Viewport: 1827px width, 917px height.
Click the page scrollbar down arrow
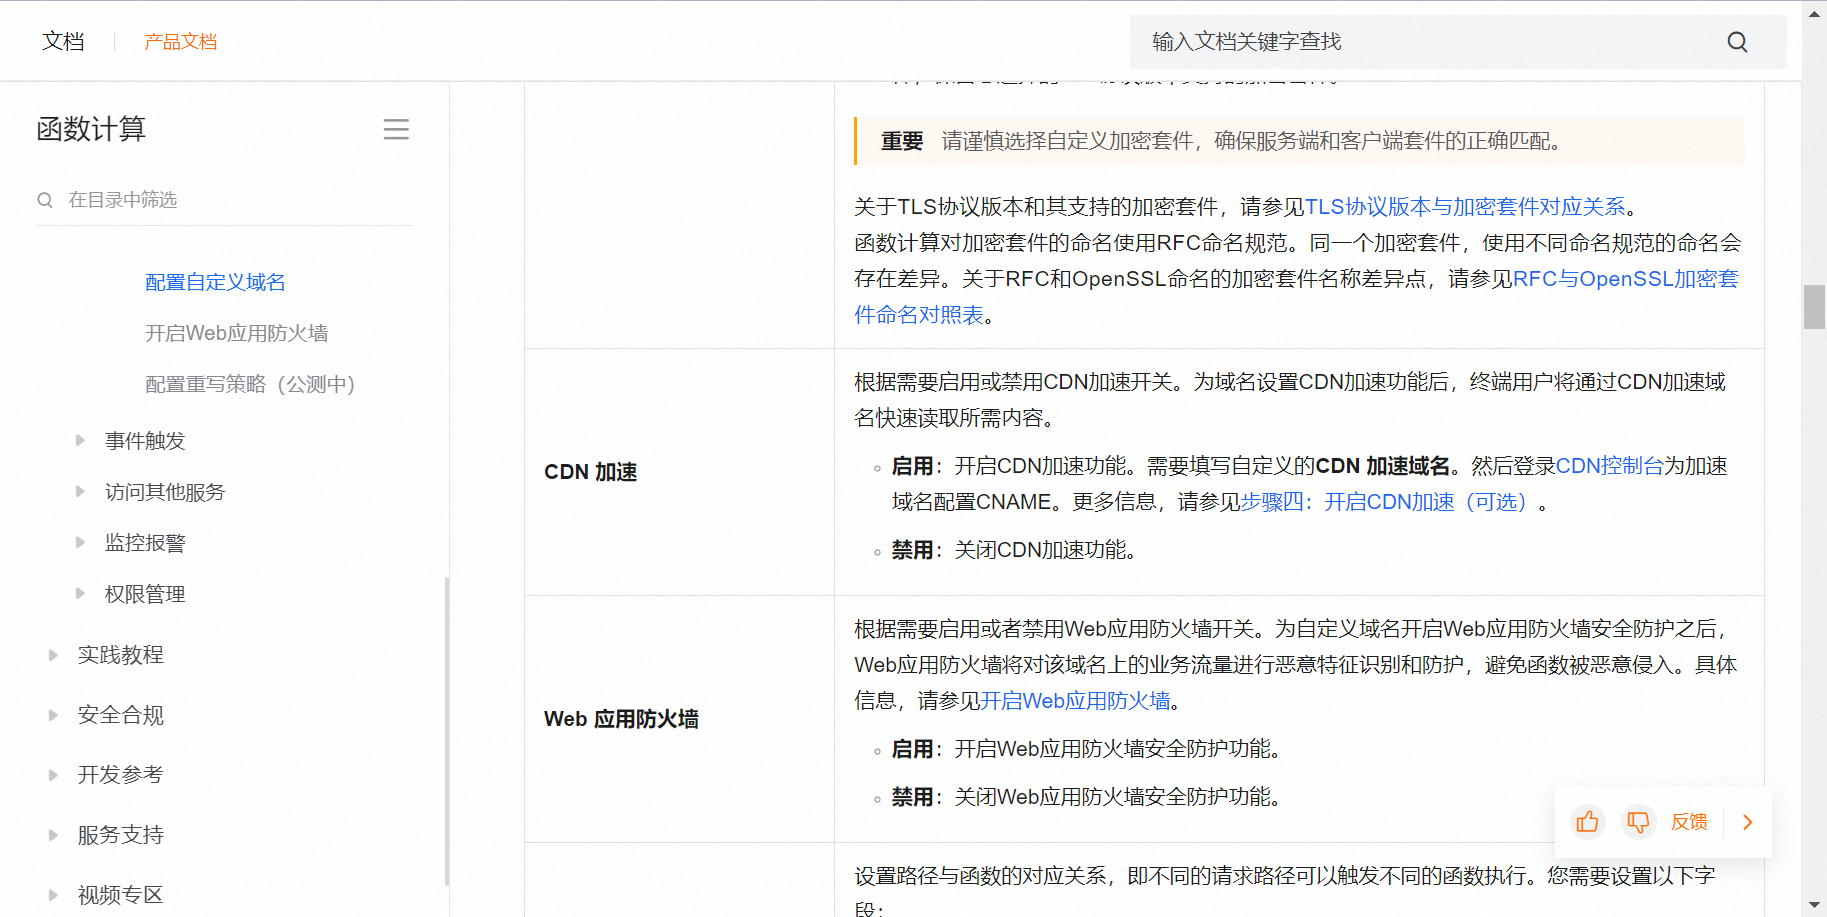(1814, 905)
